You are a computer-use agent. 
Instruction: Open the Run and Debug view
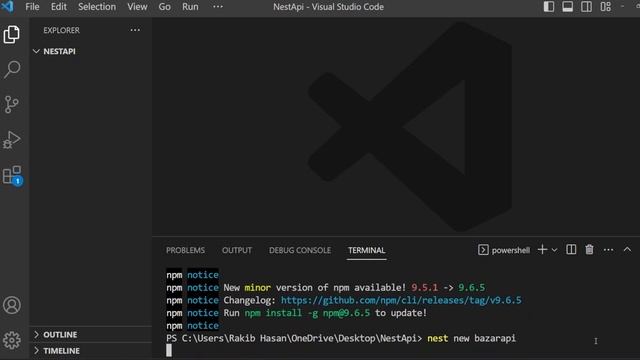pyautogui.click(x=12, y=140)
